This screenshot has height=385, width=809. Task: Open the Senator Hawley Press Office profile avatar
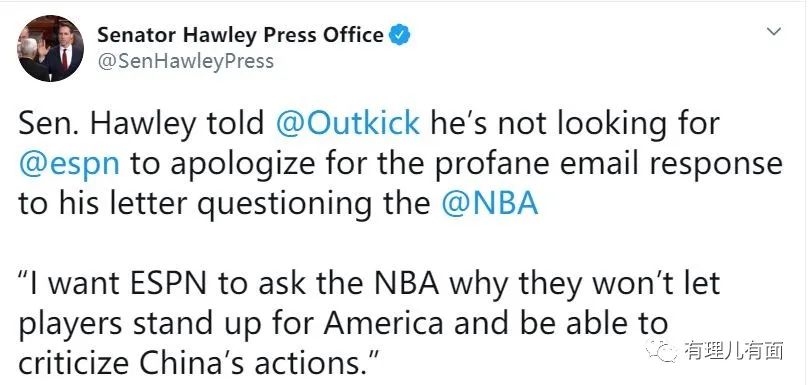coord(50,49)
